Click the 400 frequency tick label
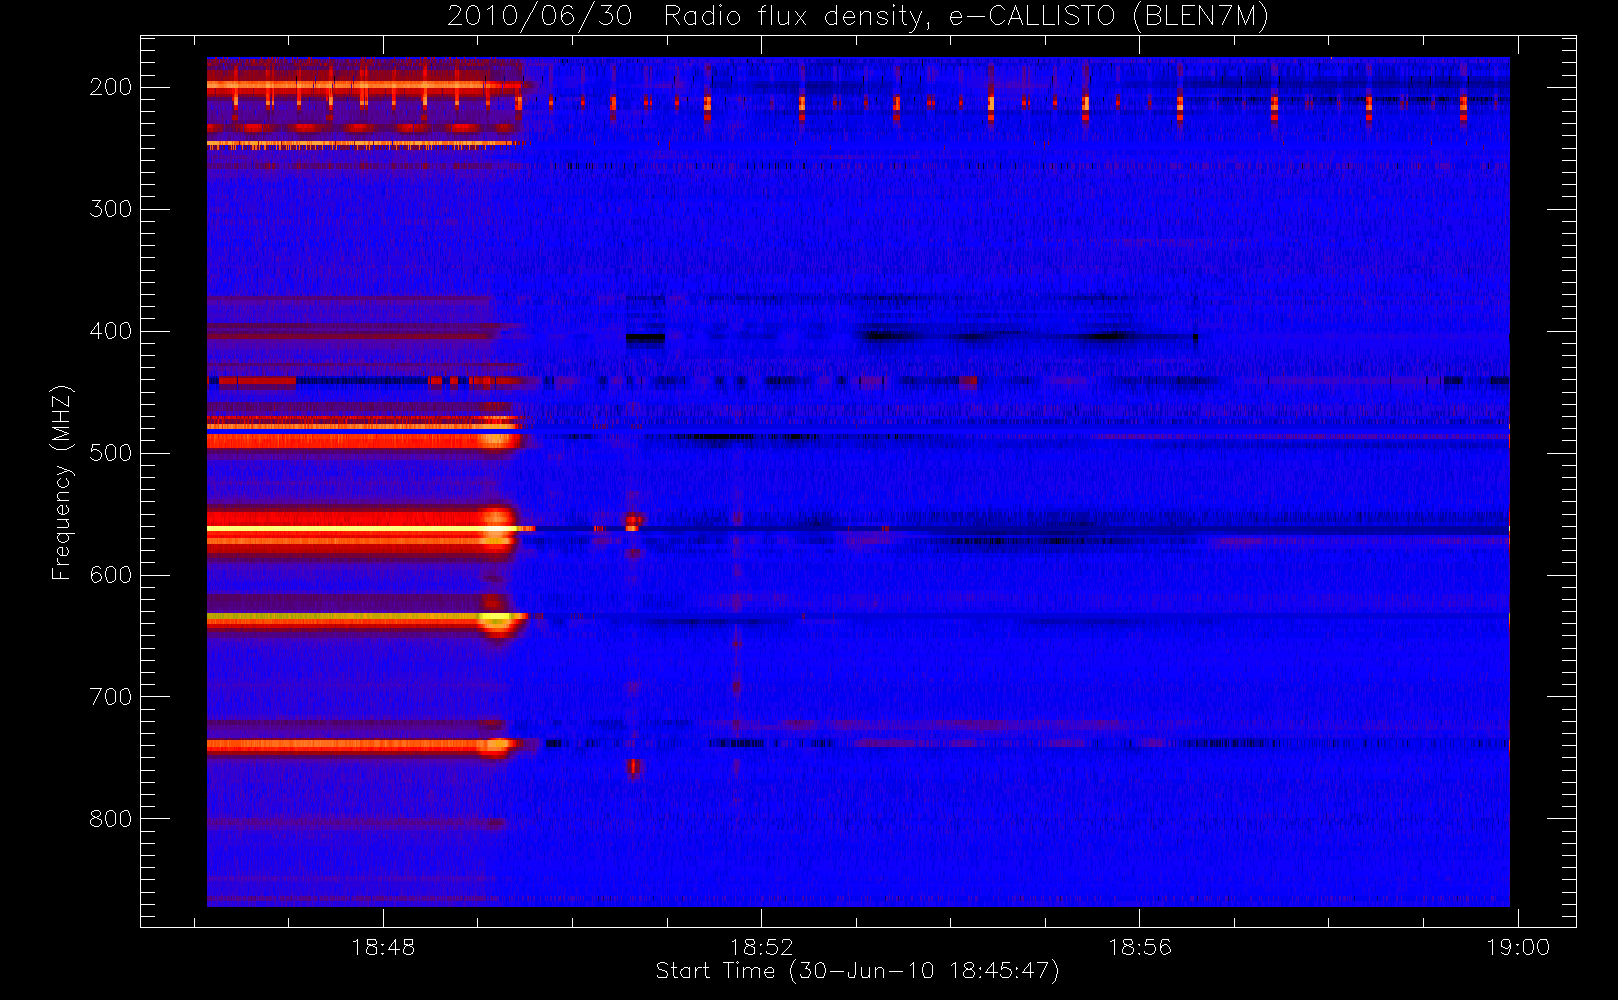Screen dimensions: 1618x1000 [110, 331]
